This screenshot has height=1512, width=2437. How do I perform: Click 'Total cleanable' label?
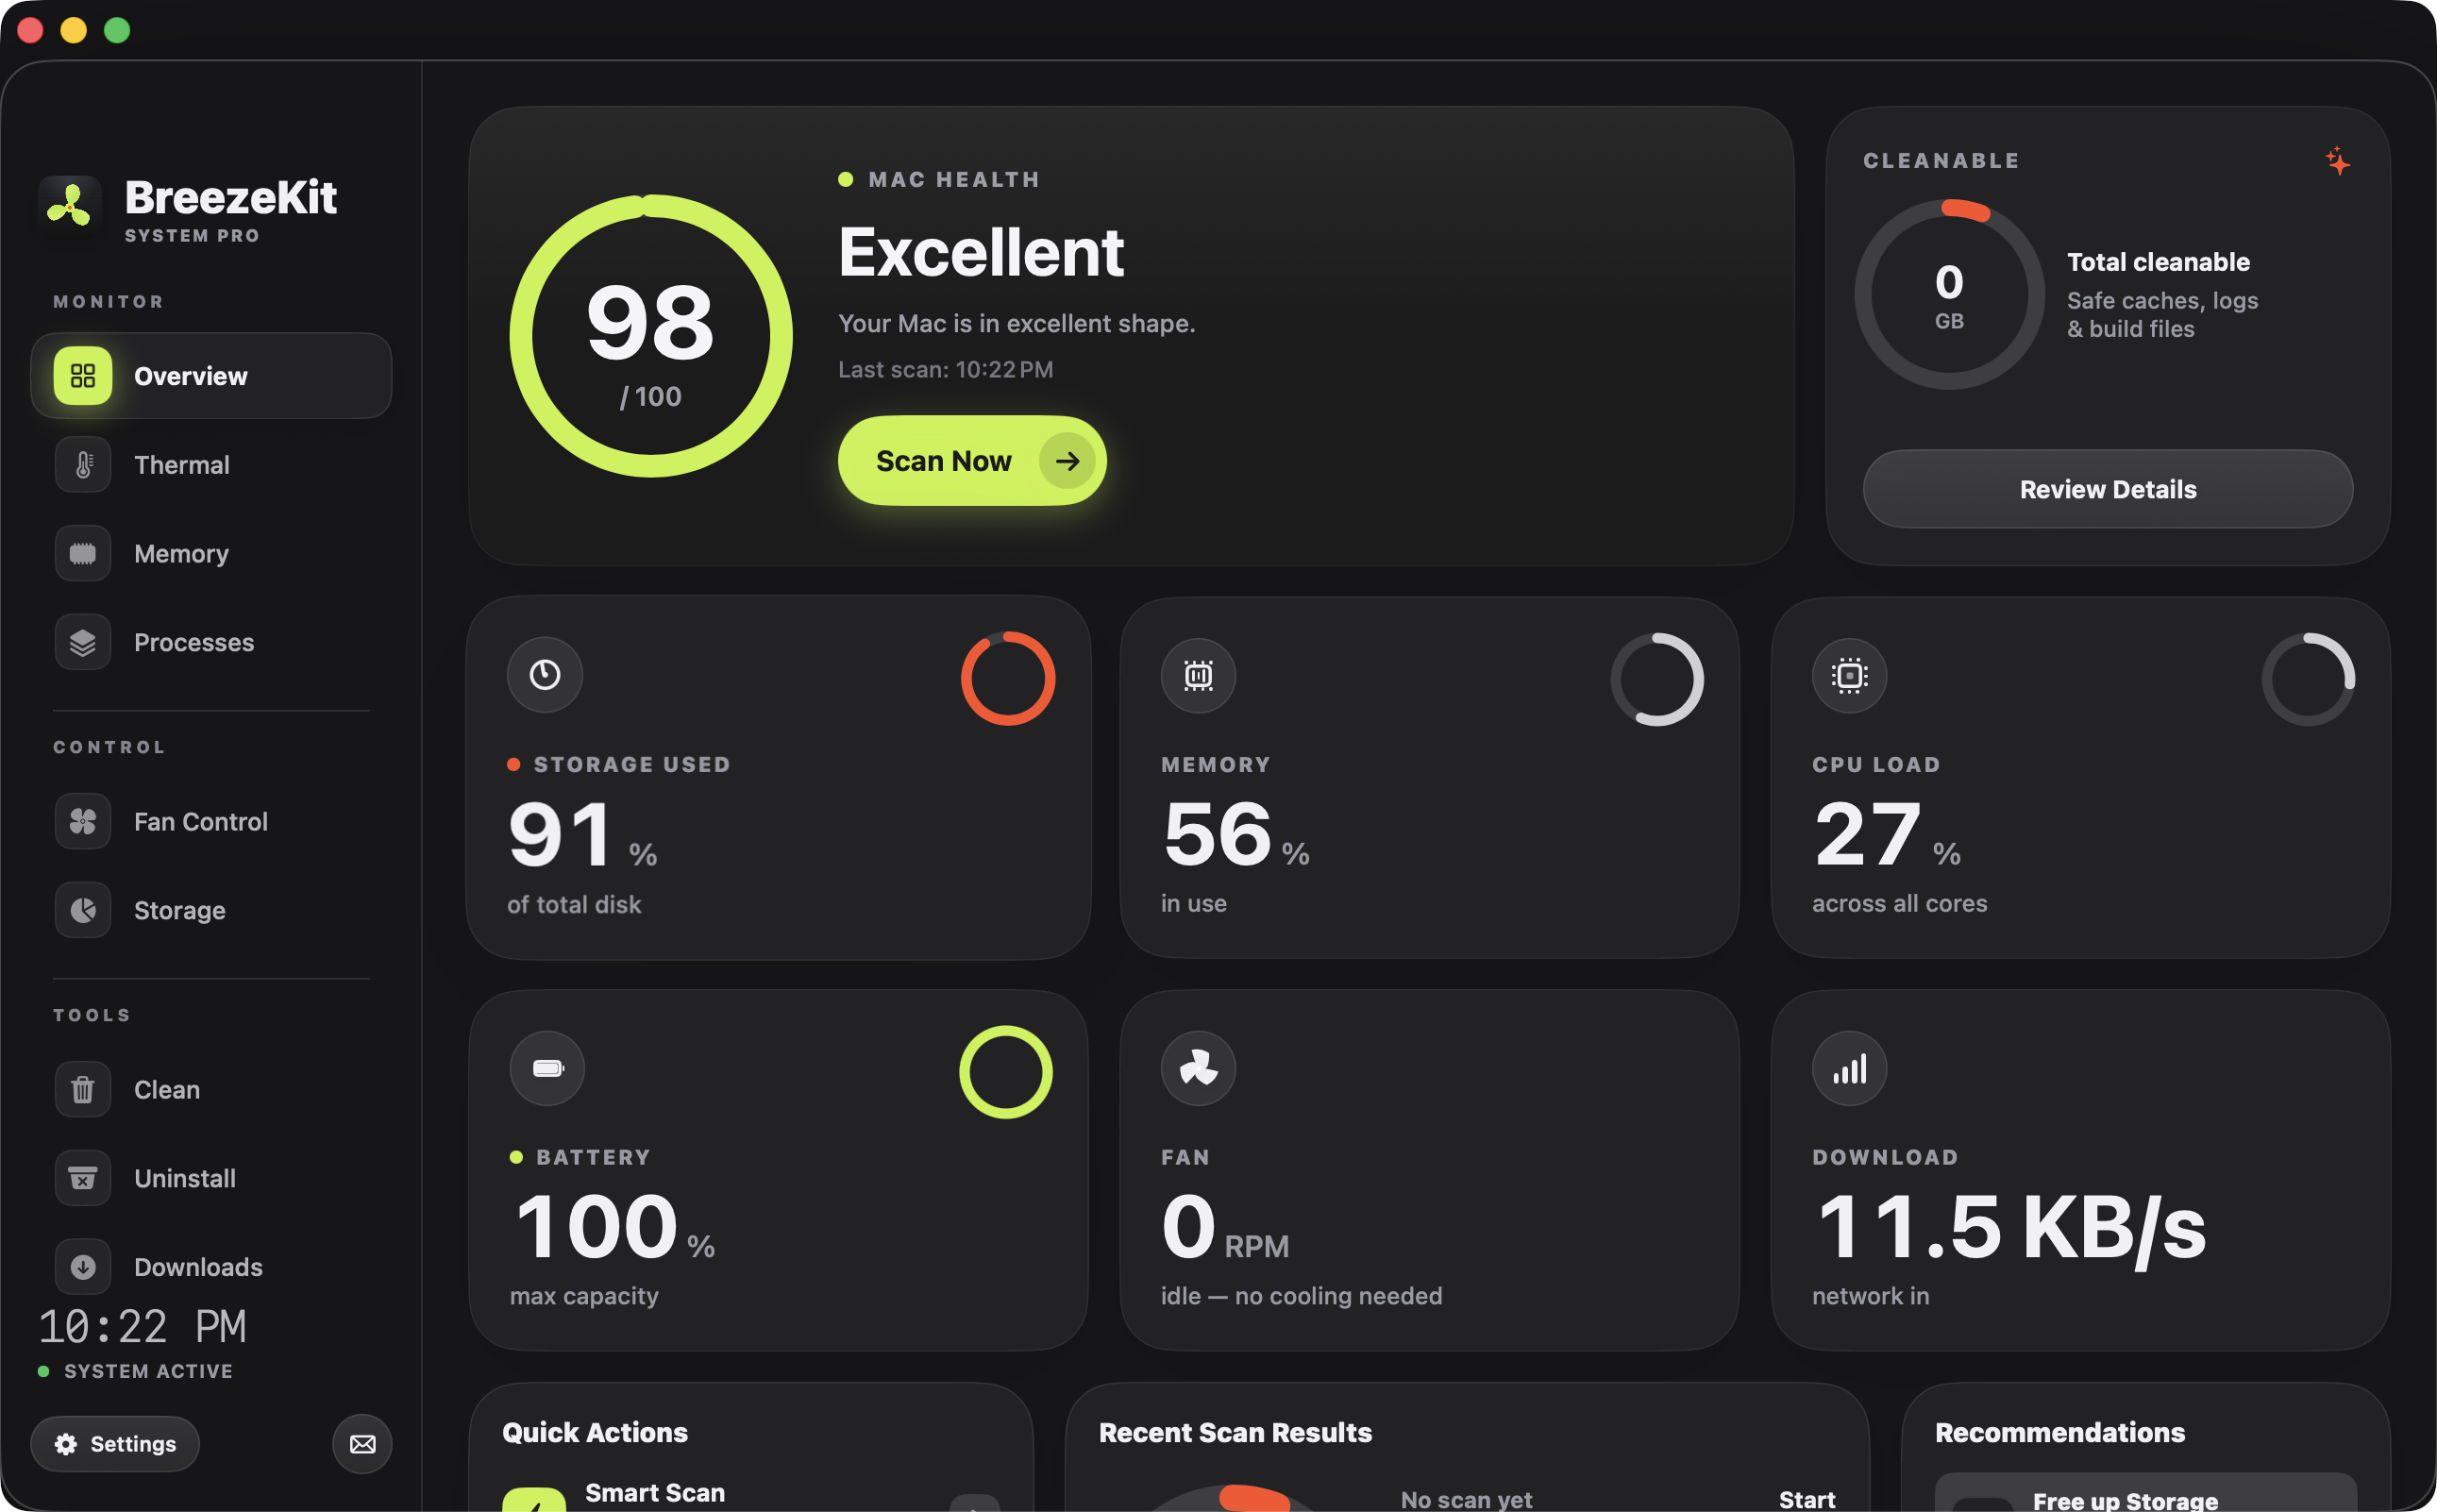tap(2158, 262)
